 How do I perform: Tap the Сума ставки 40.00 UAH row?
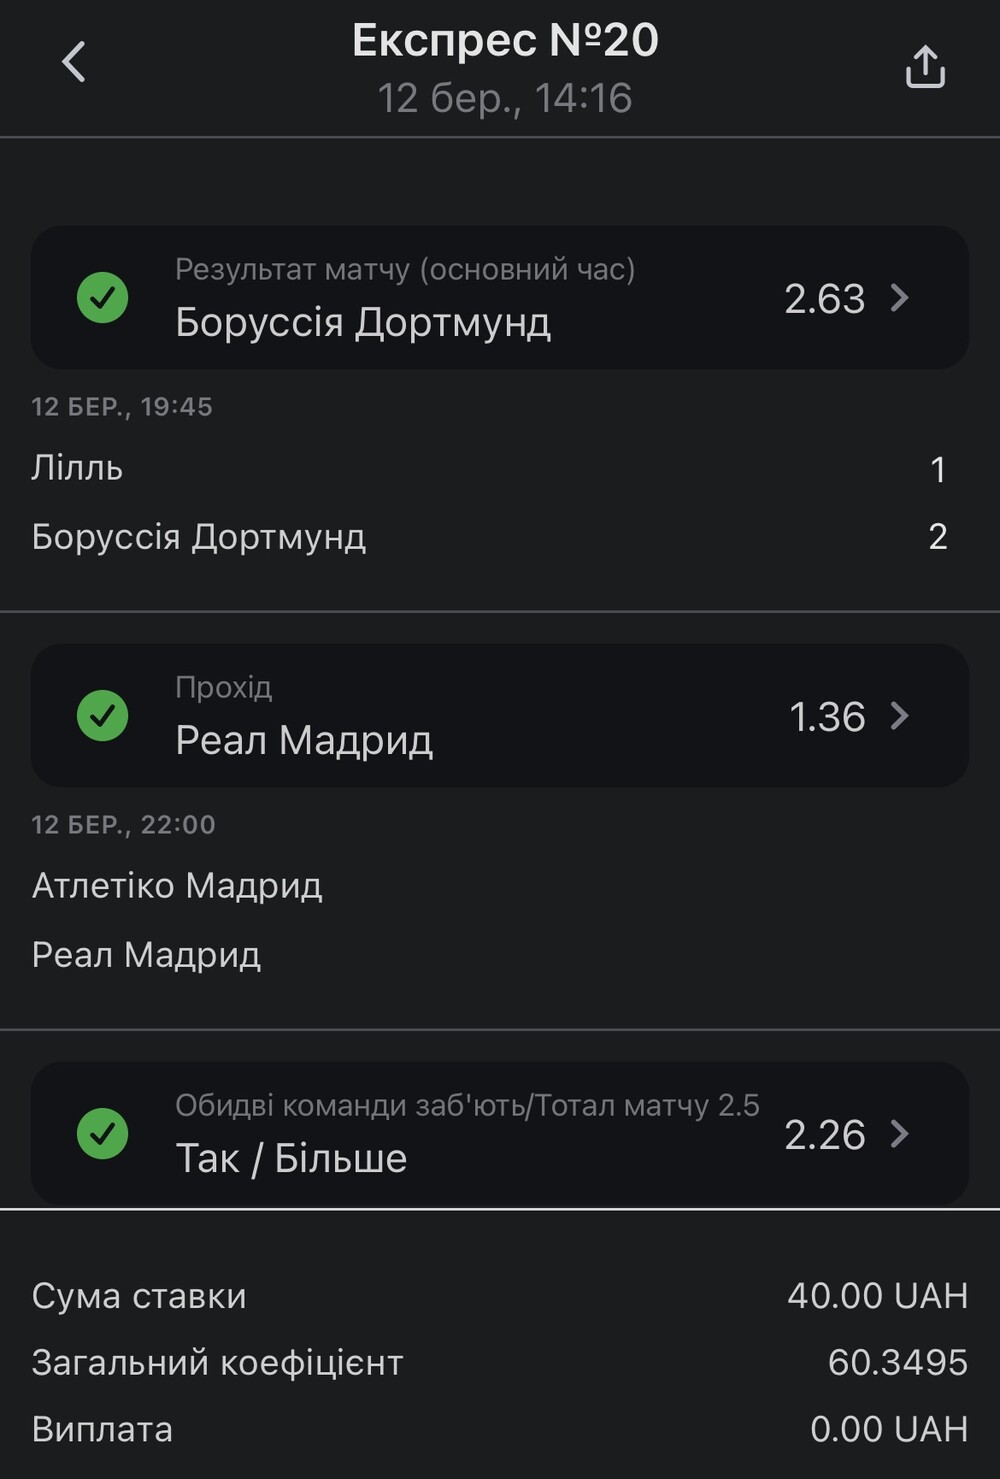click(500, 1296)
